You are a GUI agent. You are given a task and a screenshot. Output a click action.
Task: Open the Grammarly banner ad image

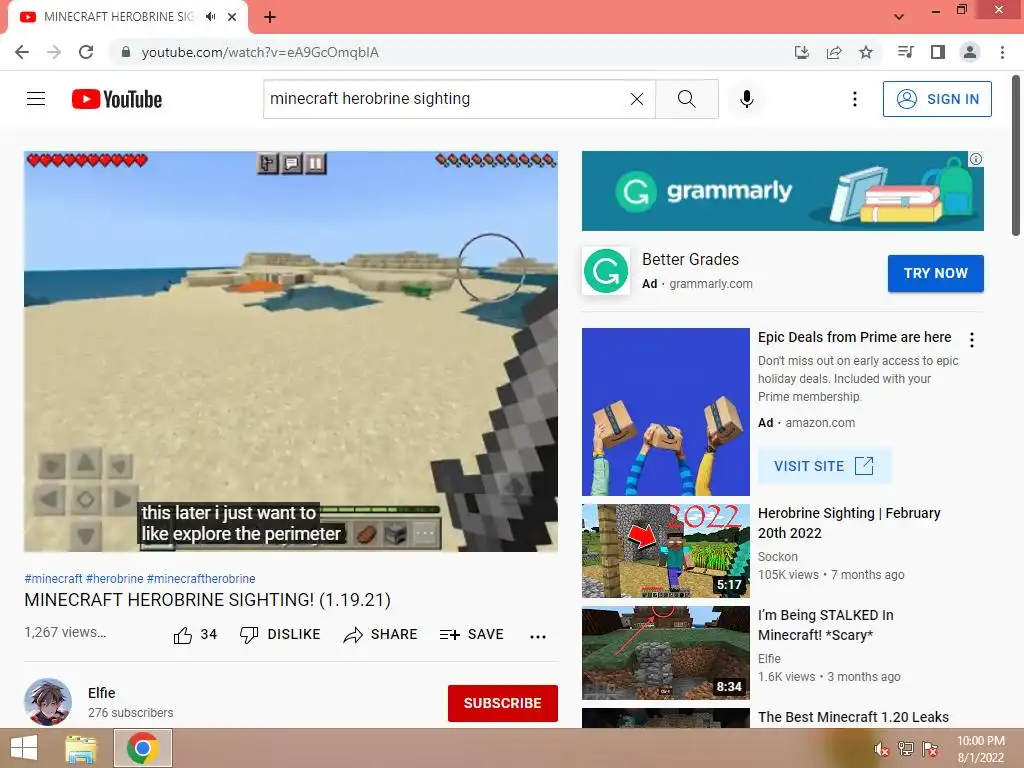tap(782, 191)
